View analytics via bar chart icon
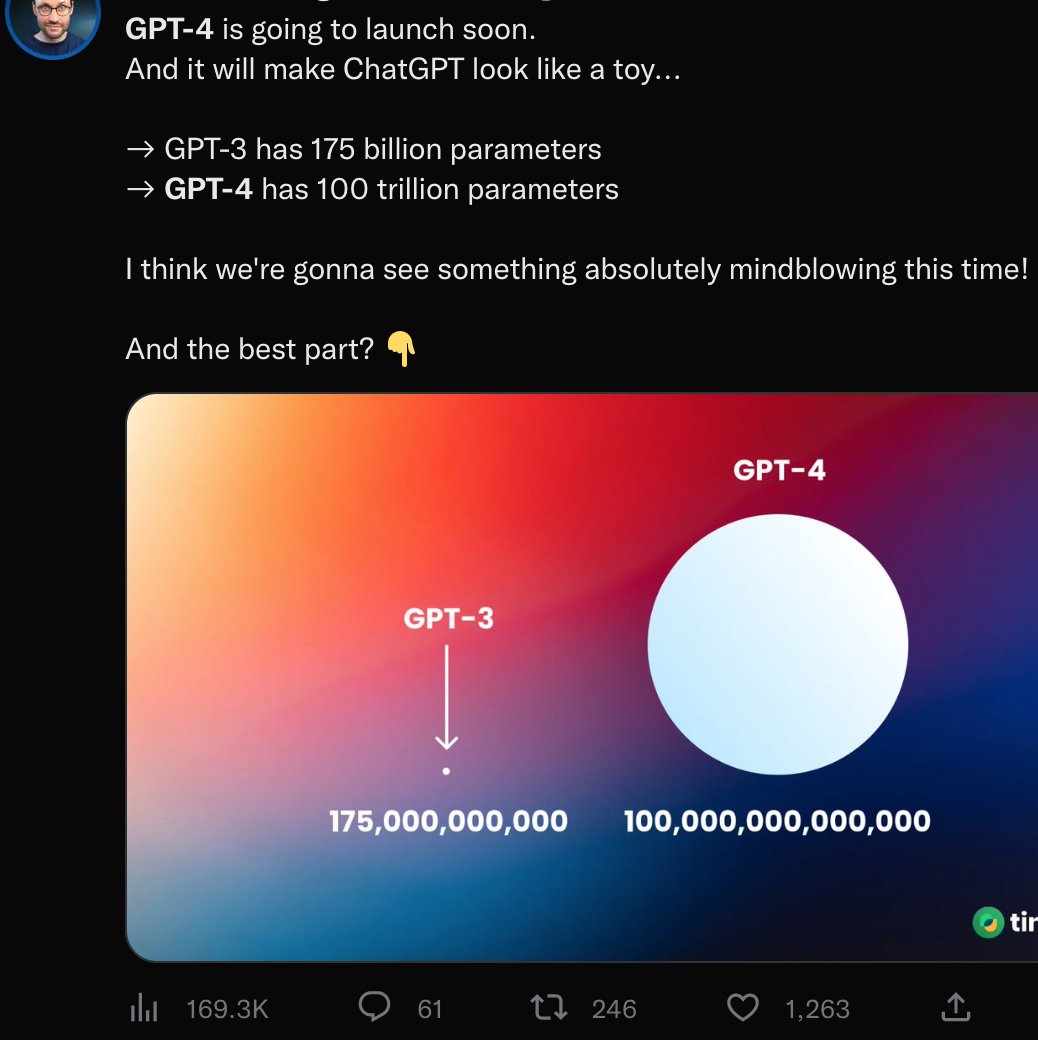The height and width of the screenshot is (1040, 1038). click(x=144, y=1008)
